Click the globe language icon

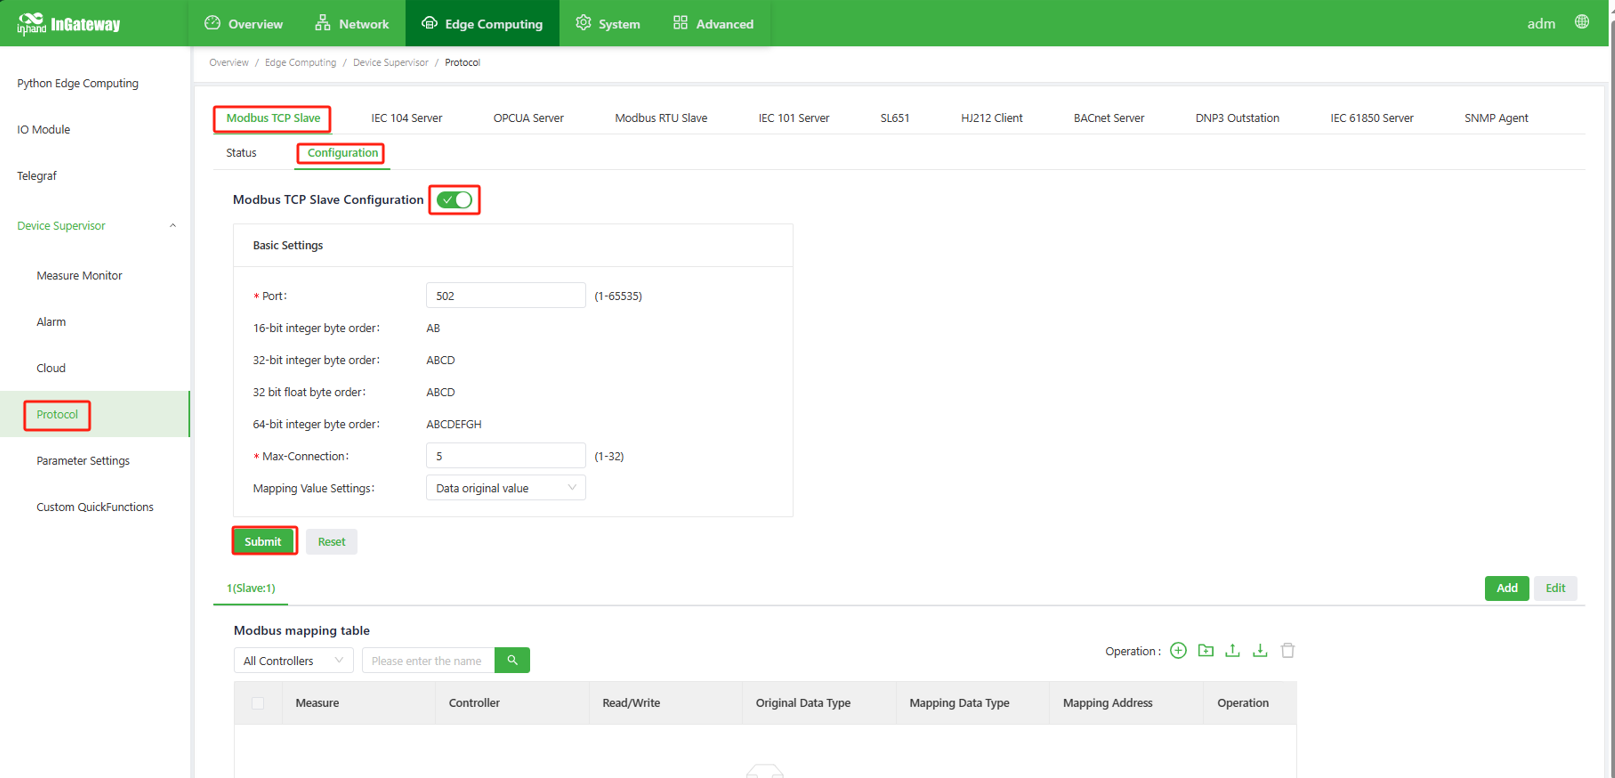click(x=1581, y=22)
